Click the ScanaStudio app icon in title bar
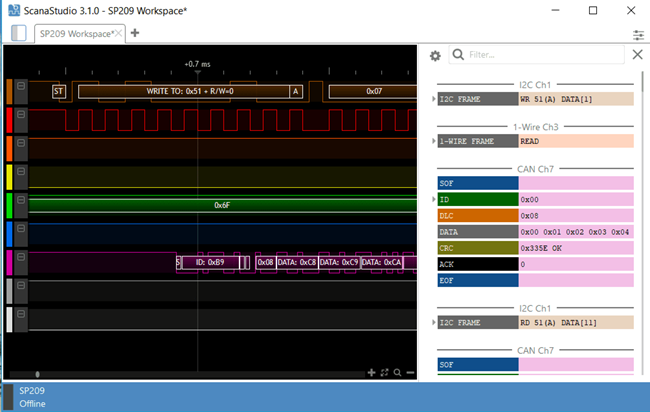Image resolution: width=650 pixels, height=412 pixels. click(x=14, y=10)
